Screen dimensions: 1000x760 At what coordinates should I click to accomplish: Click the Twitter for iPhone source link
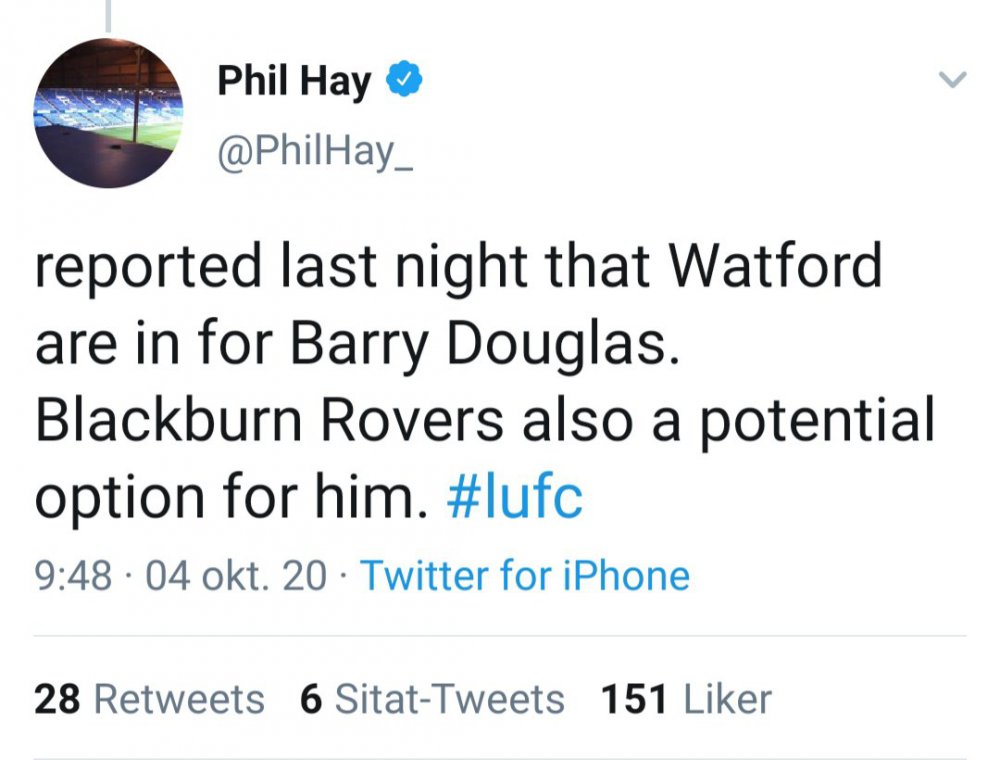click(x=524, y=576)
